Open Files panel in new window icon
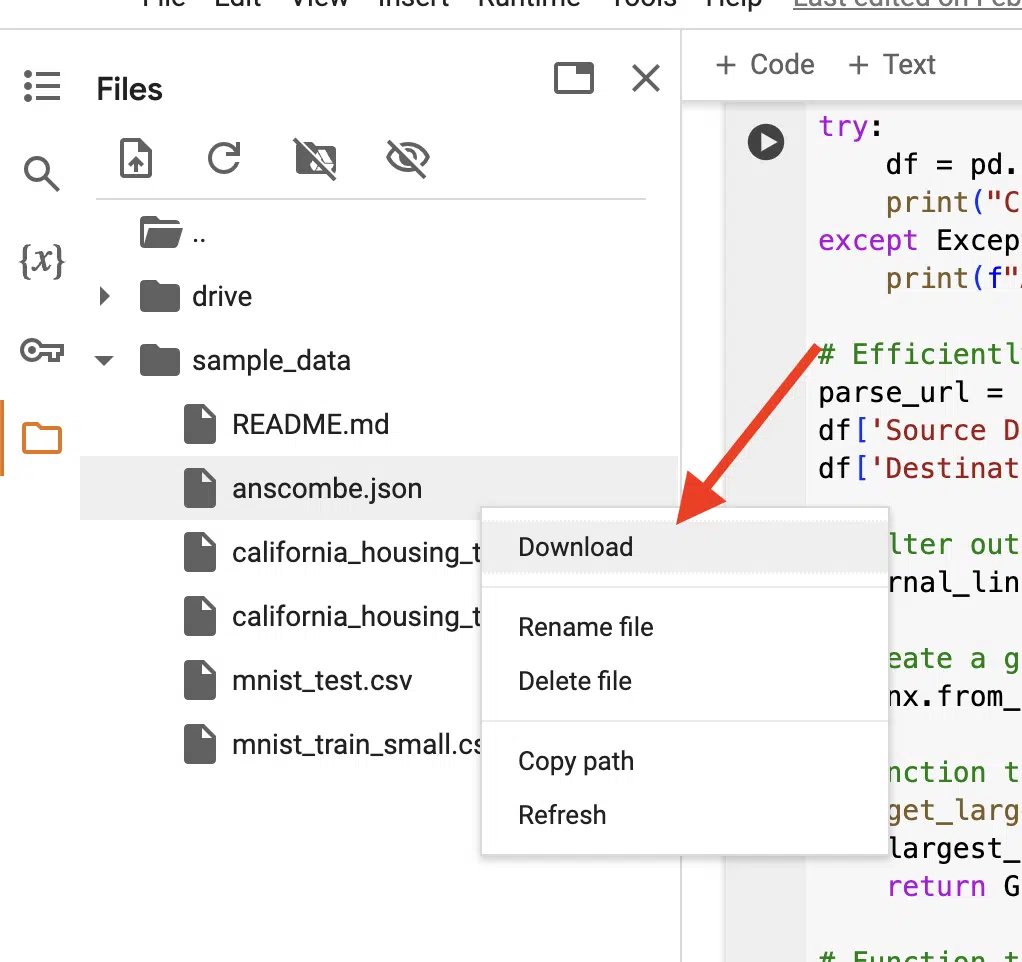Screen dimensions: 1022x962 (x=574, y=78)
